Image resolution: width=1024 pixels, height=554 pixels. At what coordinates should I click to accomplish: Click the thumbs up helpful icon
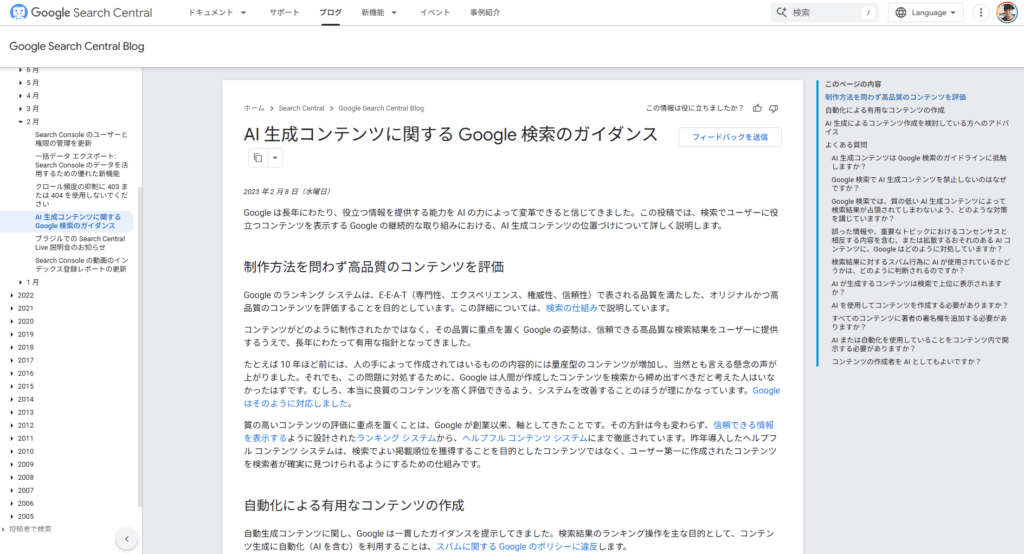758,108
